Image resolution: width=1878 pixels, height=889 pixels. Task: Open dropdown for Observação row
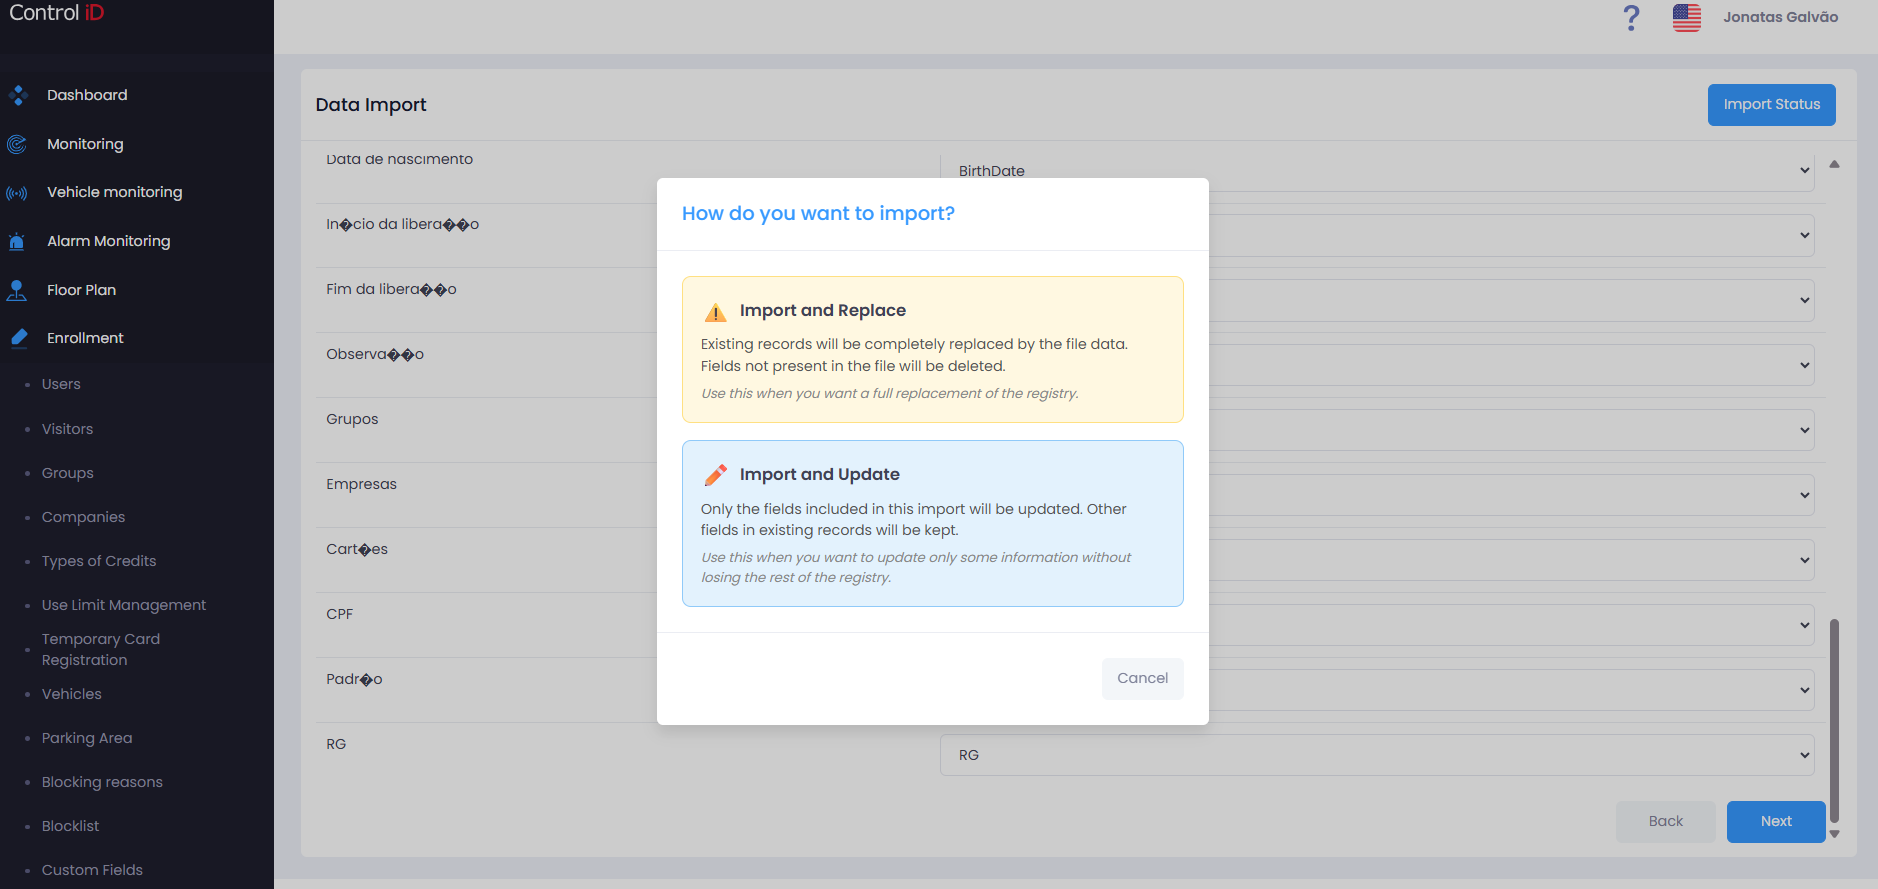[x=1511, y=365]
